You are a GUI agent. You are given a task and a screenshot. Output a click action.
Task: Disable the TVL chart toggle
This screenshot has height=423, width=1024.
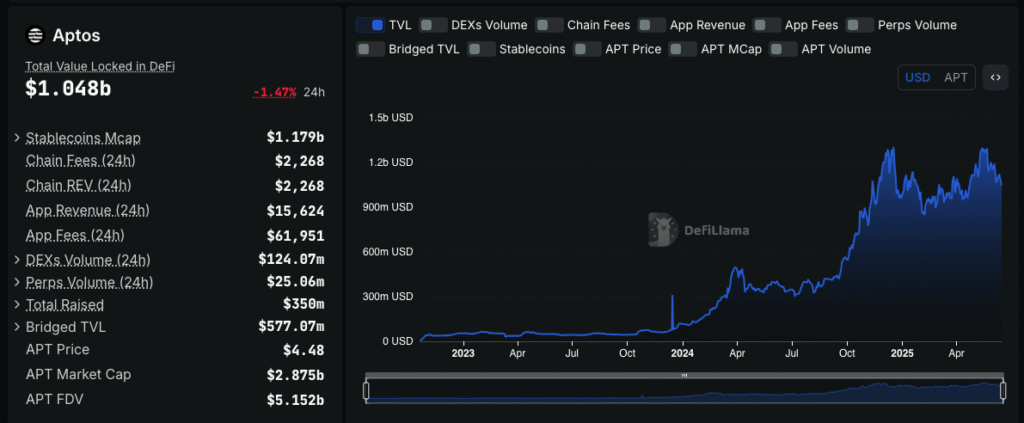pyautogui.click(x=371, y=24)
